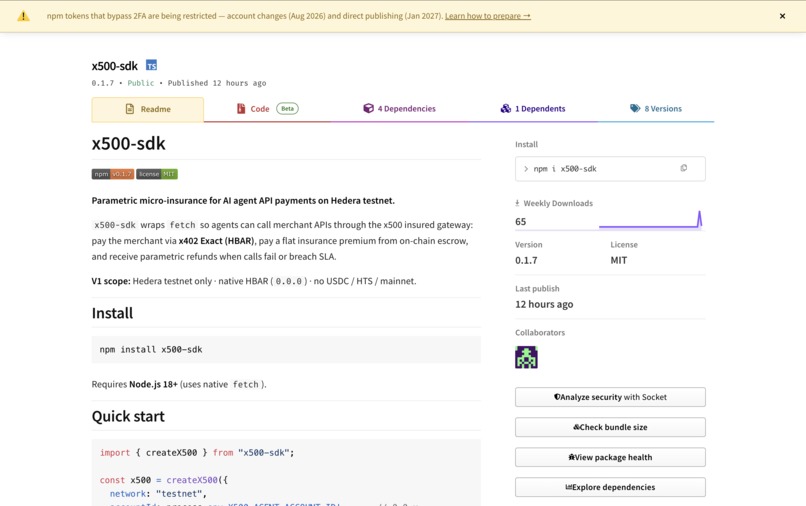This screenshot has width=806, height=506.
Task: Click the Check bundle size button
Action: pyautogui.click(x=610, y=427)
